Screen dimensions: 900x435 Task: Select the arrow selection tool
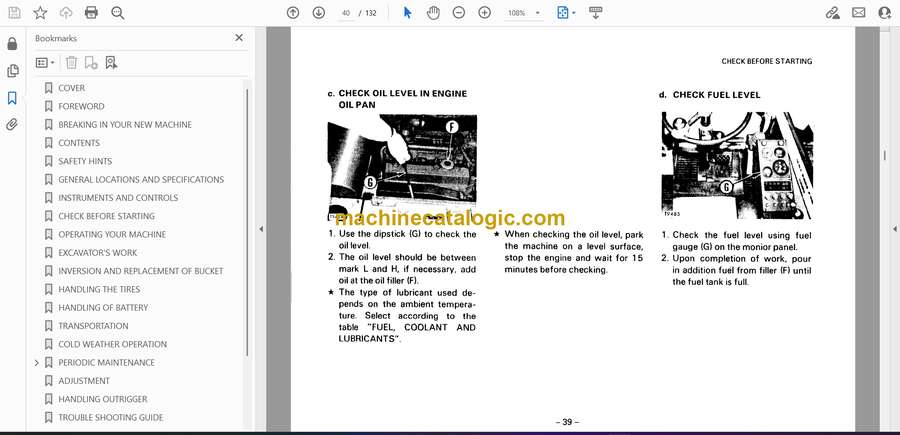click(408, 13)
